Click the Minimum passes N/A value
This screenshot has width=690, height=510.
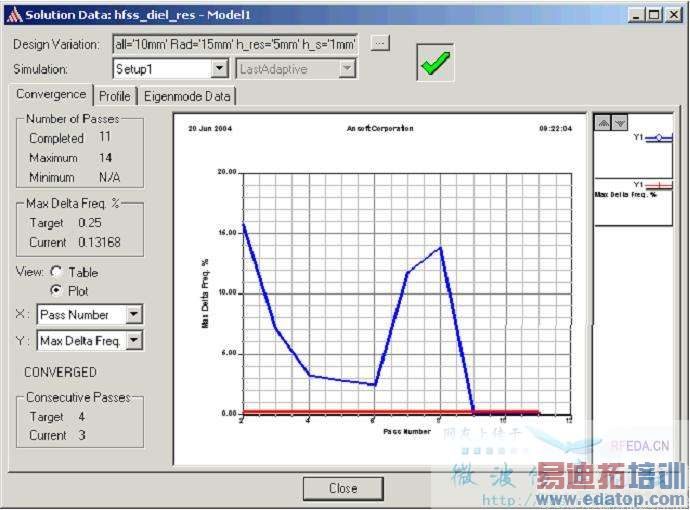tap(109, 177)
